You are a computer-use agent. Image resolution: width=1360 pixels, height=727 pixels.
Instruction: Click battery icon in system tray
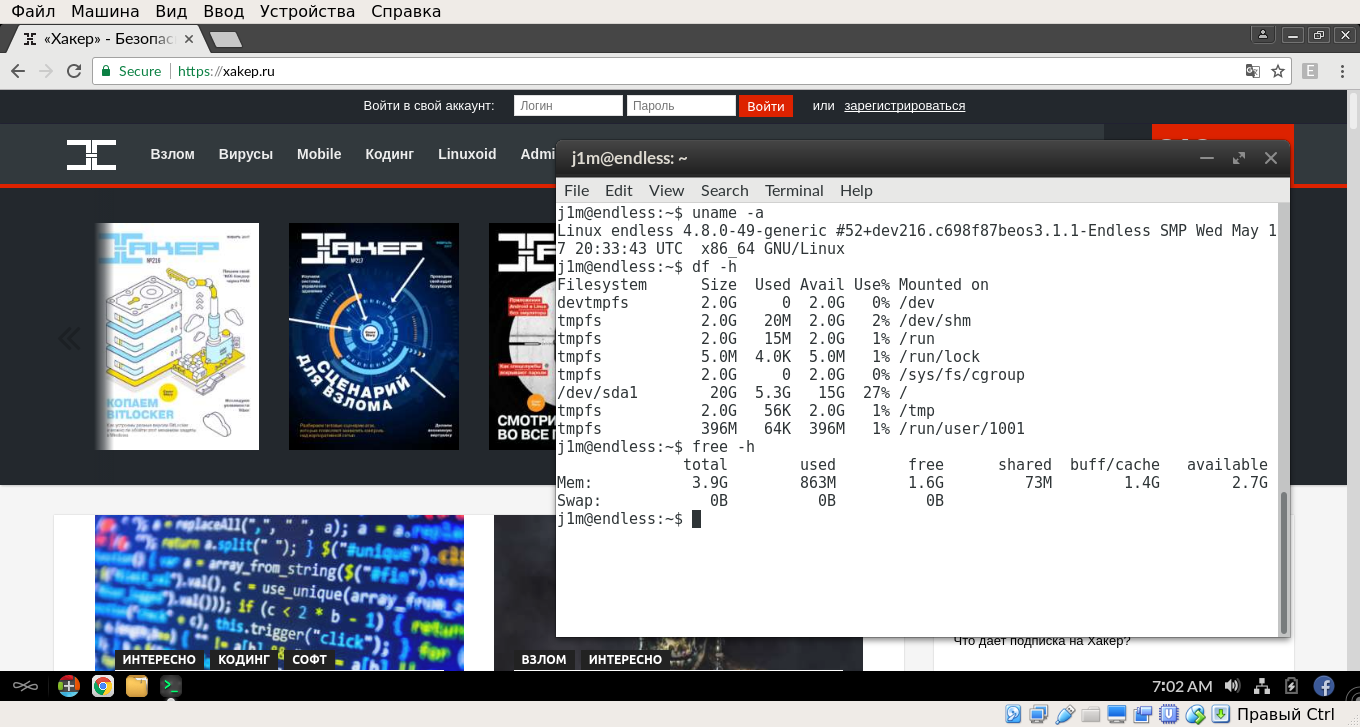[1291, 686]
